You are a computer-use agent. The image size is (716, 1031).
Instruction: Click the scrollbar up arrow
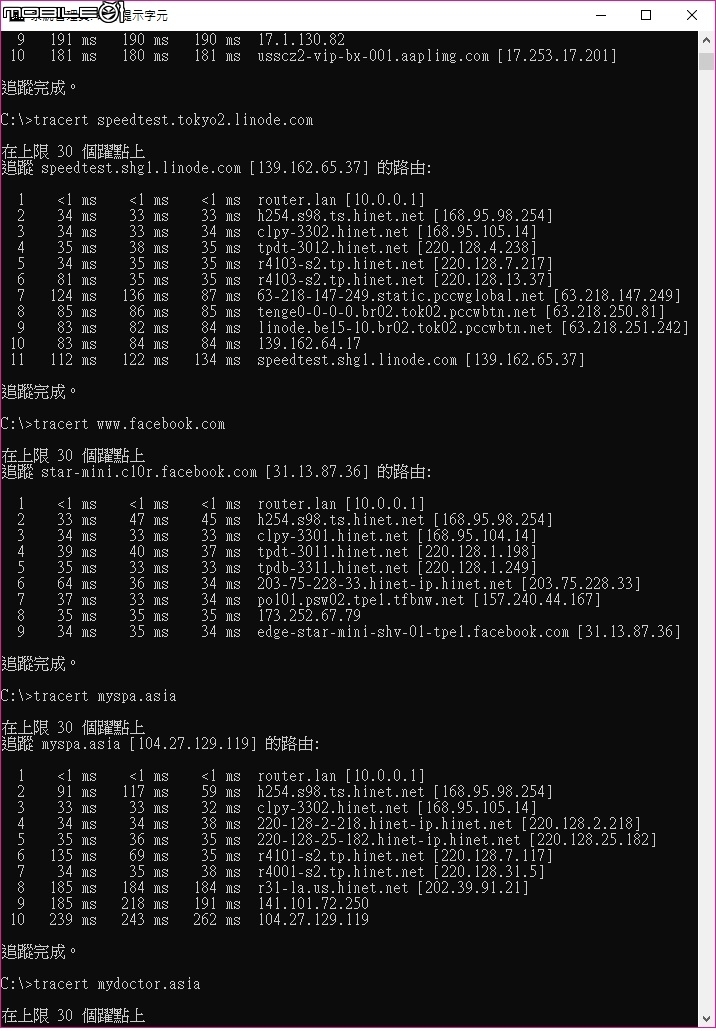click(706, 39)
